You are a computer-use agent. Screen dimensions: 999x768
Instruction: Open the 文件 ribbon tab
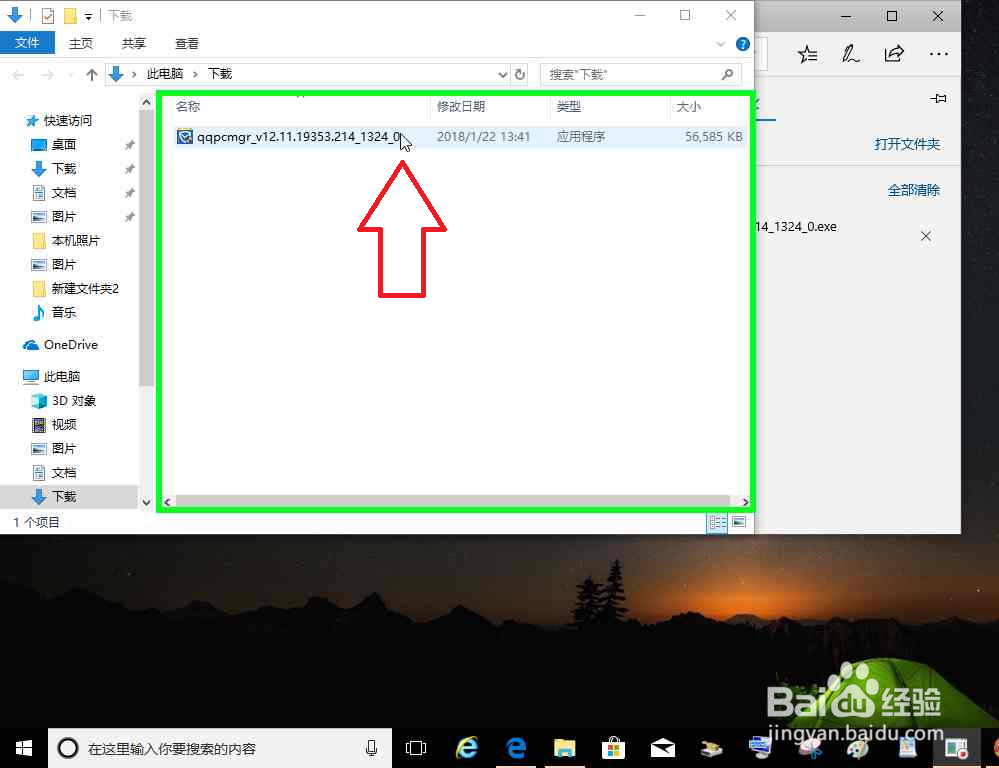coord(27,43)
